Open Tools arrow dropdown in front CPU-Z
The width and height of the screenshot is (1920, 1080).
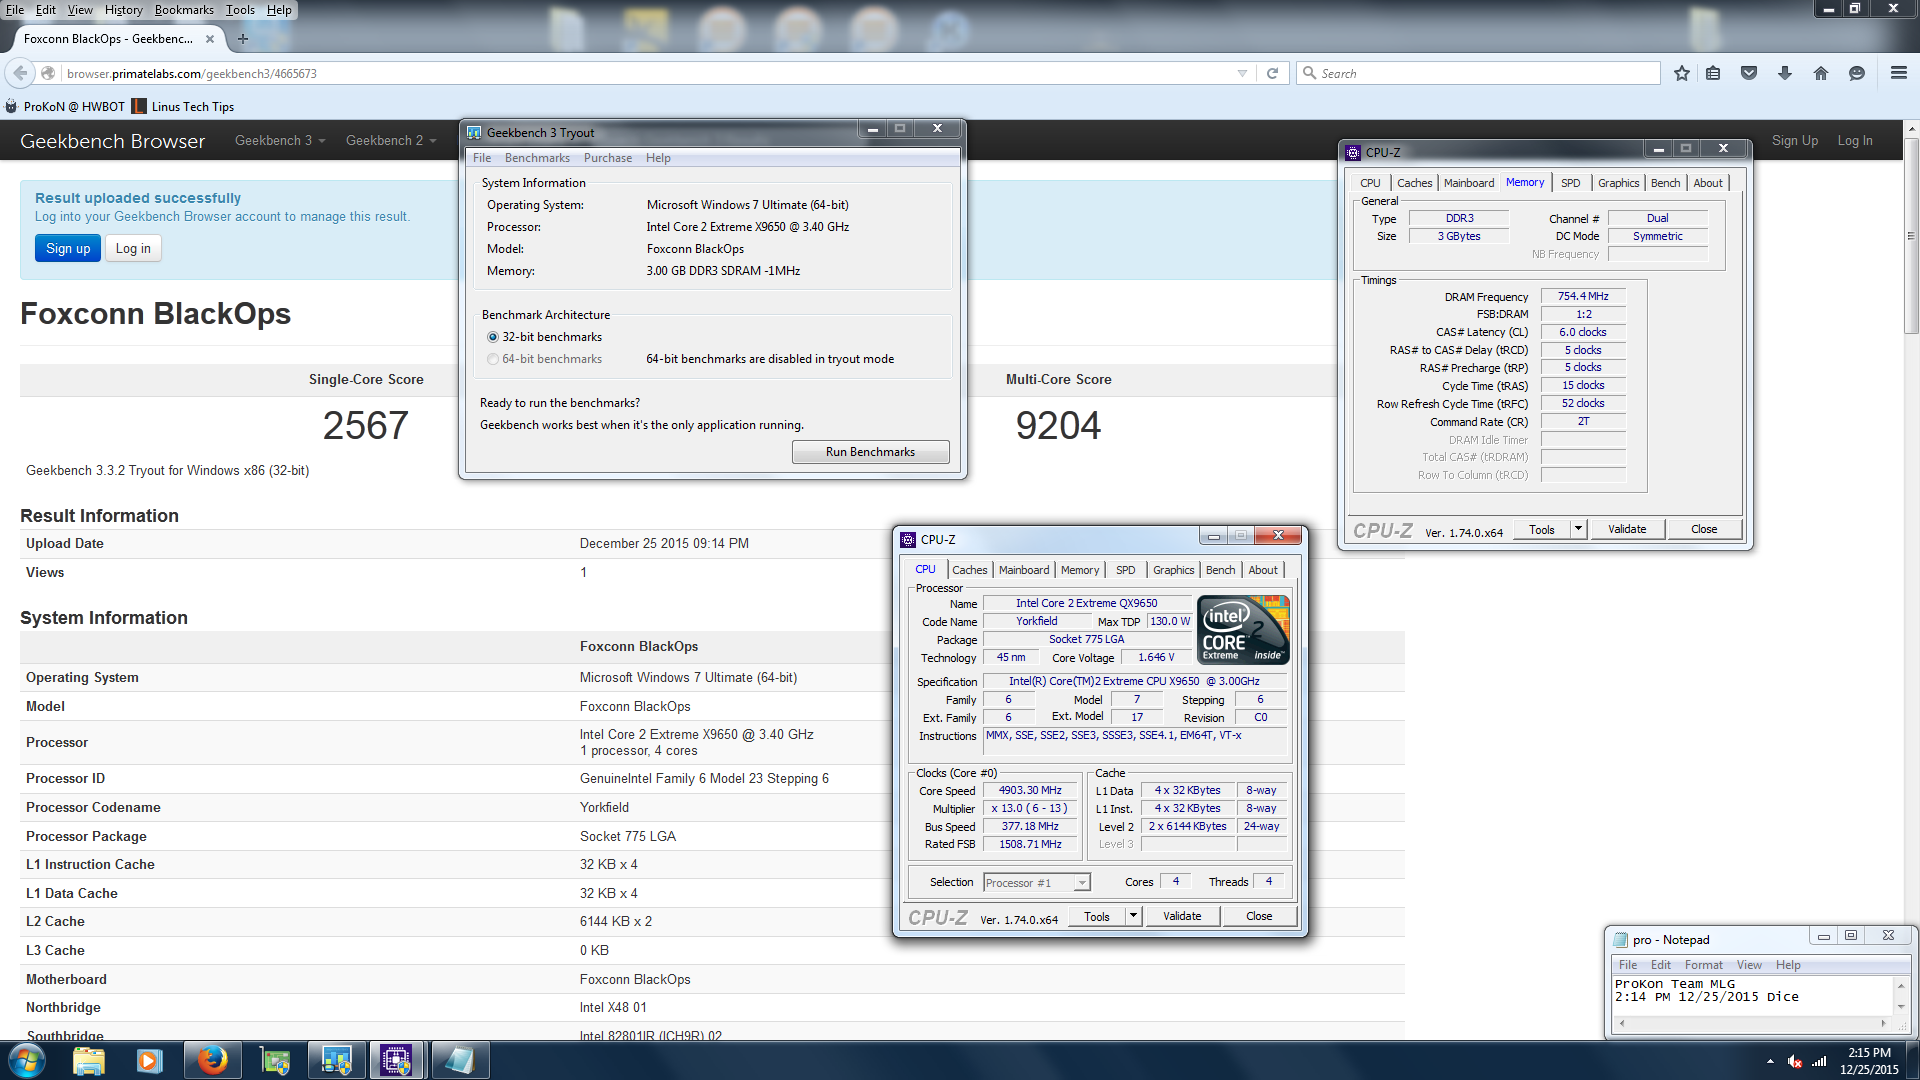[x=1133, y=916]
